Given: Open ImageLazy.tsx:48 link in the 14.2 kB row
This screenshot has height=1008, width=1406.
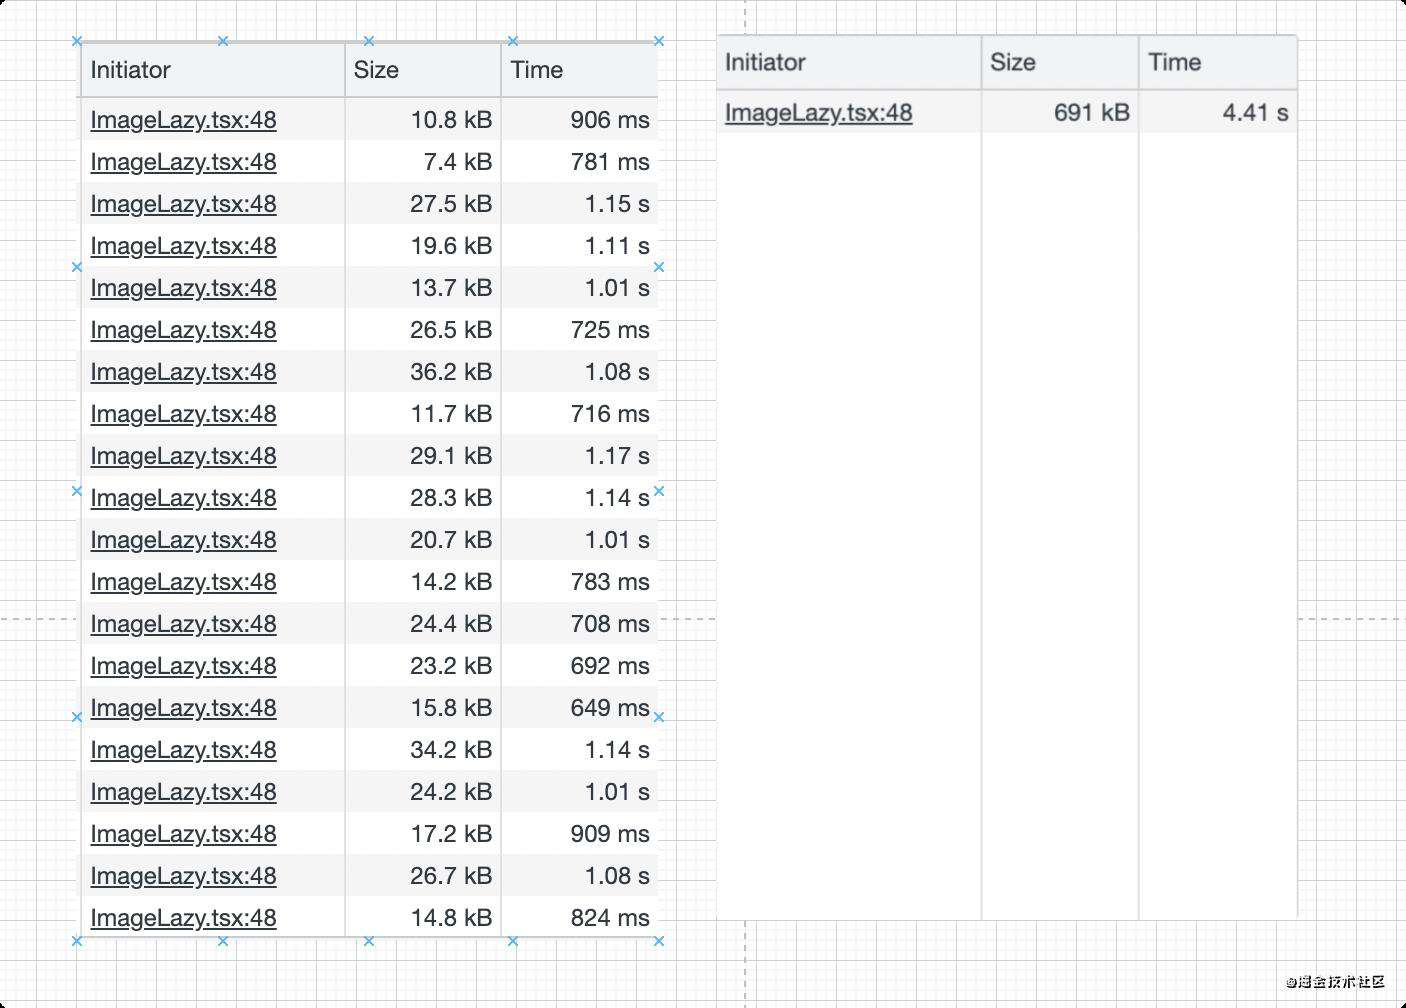Looking at the screenshot, I should click(183, 582).
